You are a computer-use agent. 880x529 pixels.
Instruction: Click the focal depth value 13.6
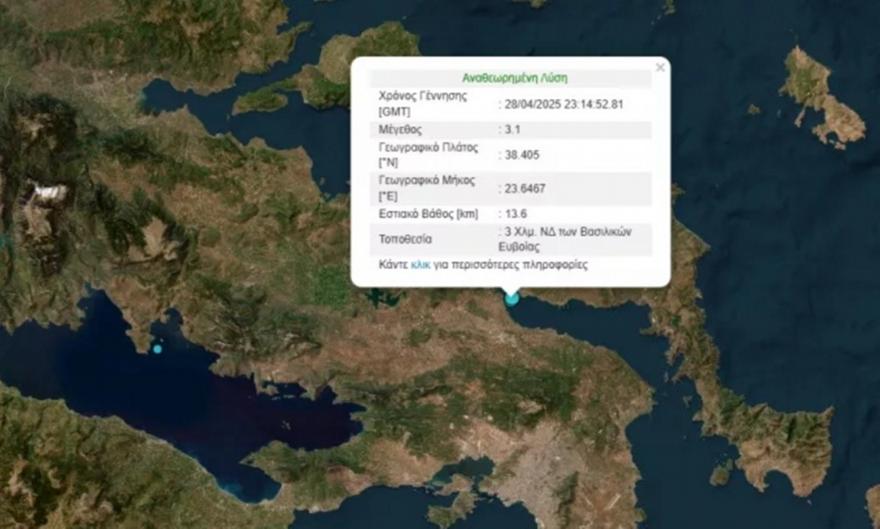pos(517,213)
